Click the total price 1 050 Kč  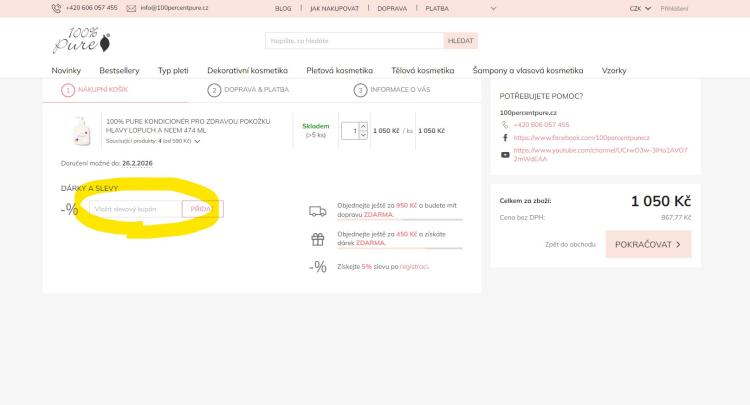coord(661,201)
